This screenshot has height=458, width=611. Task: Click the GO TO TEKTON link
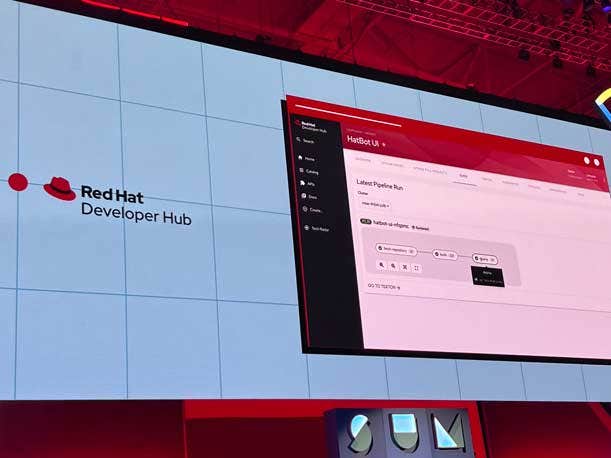384,287
